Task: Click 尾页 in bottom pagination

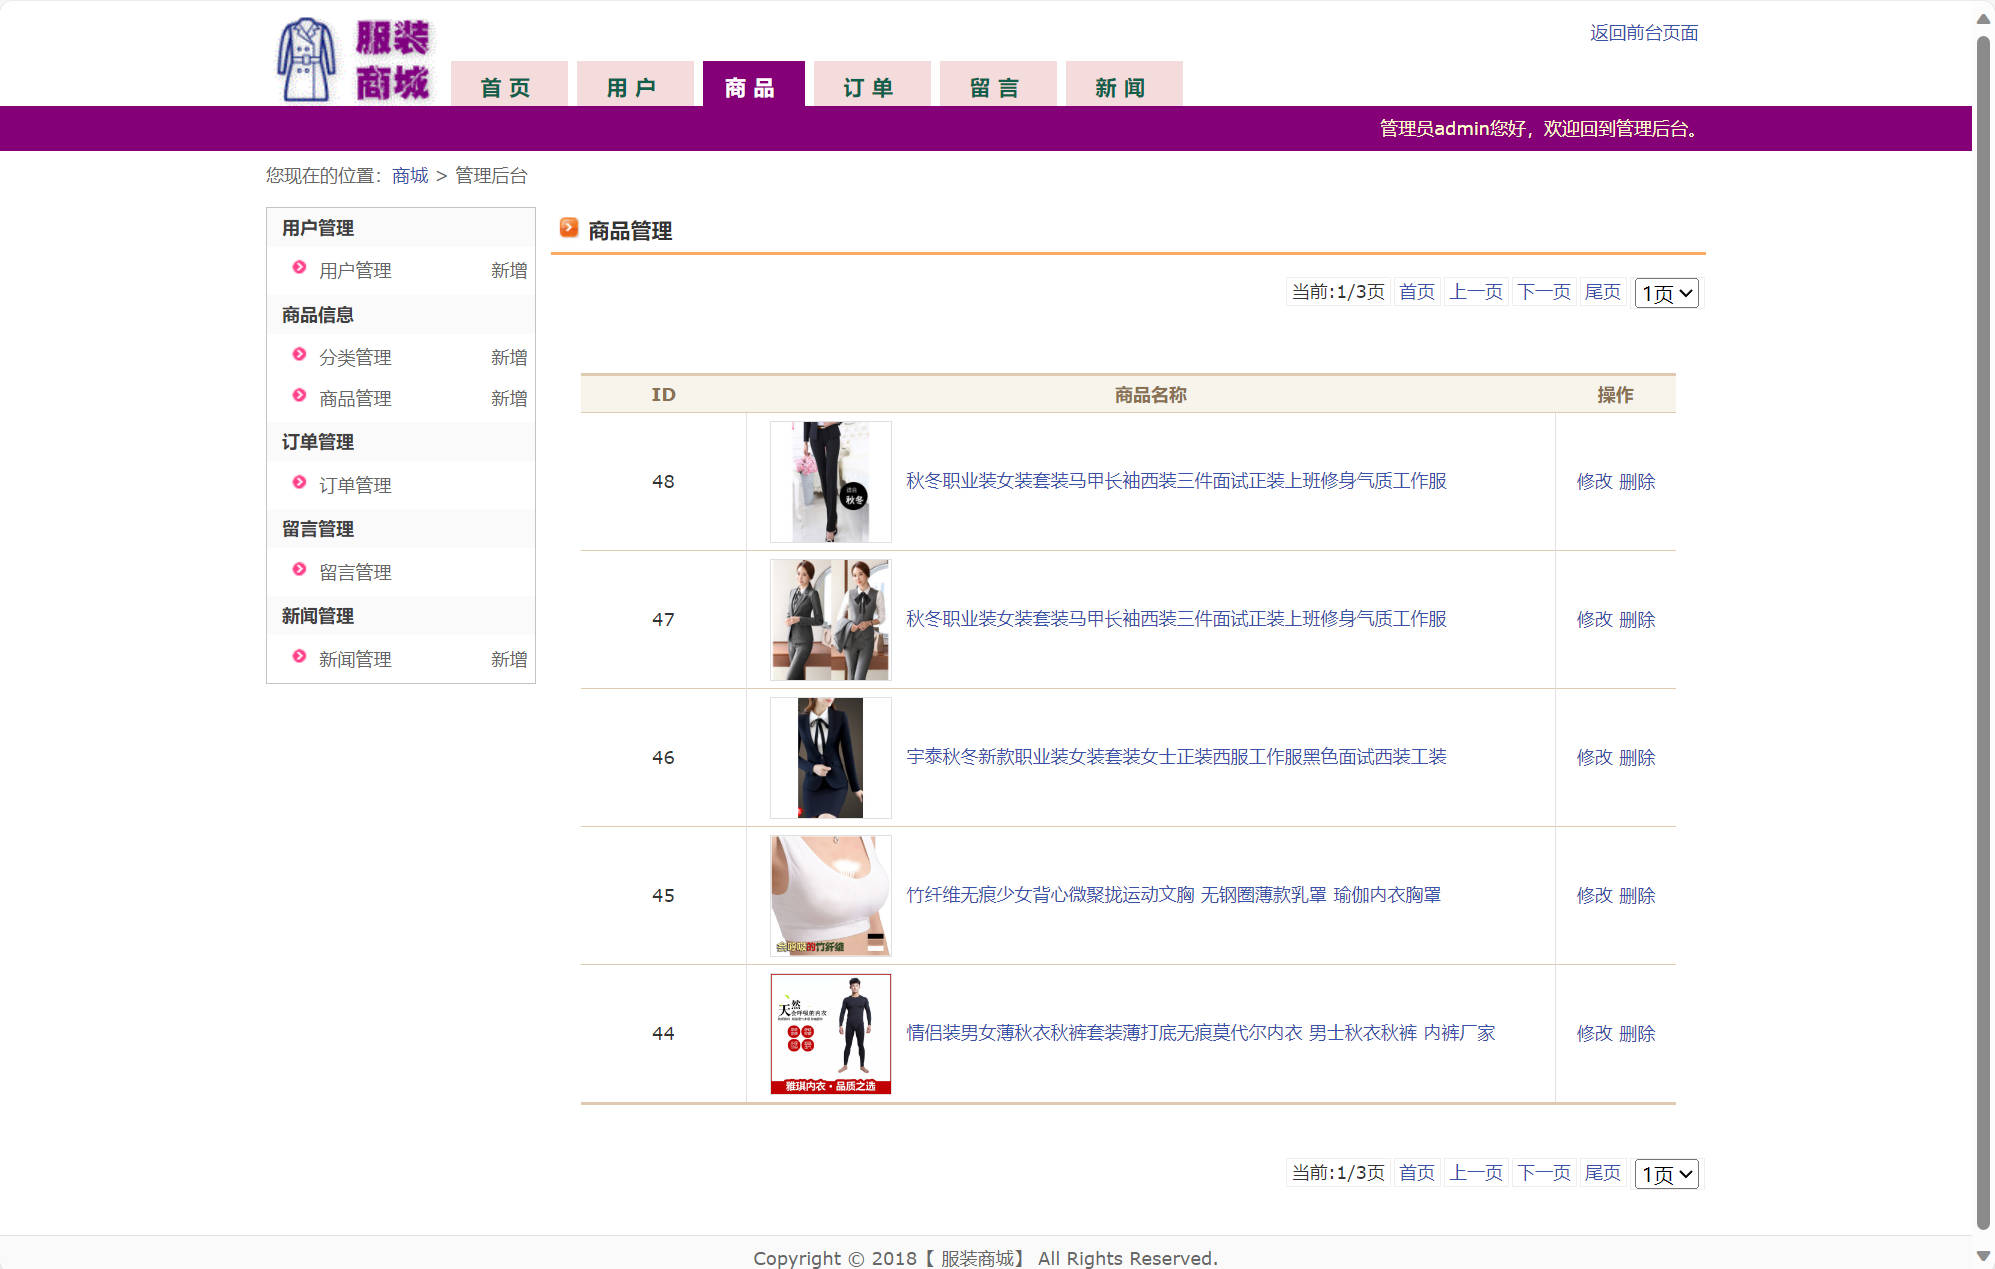Action: tap(1602, 1173)
